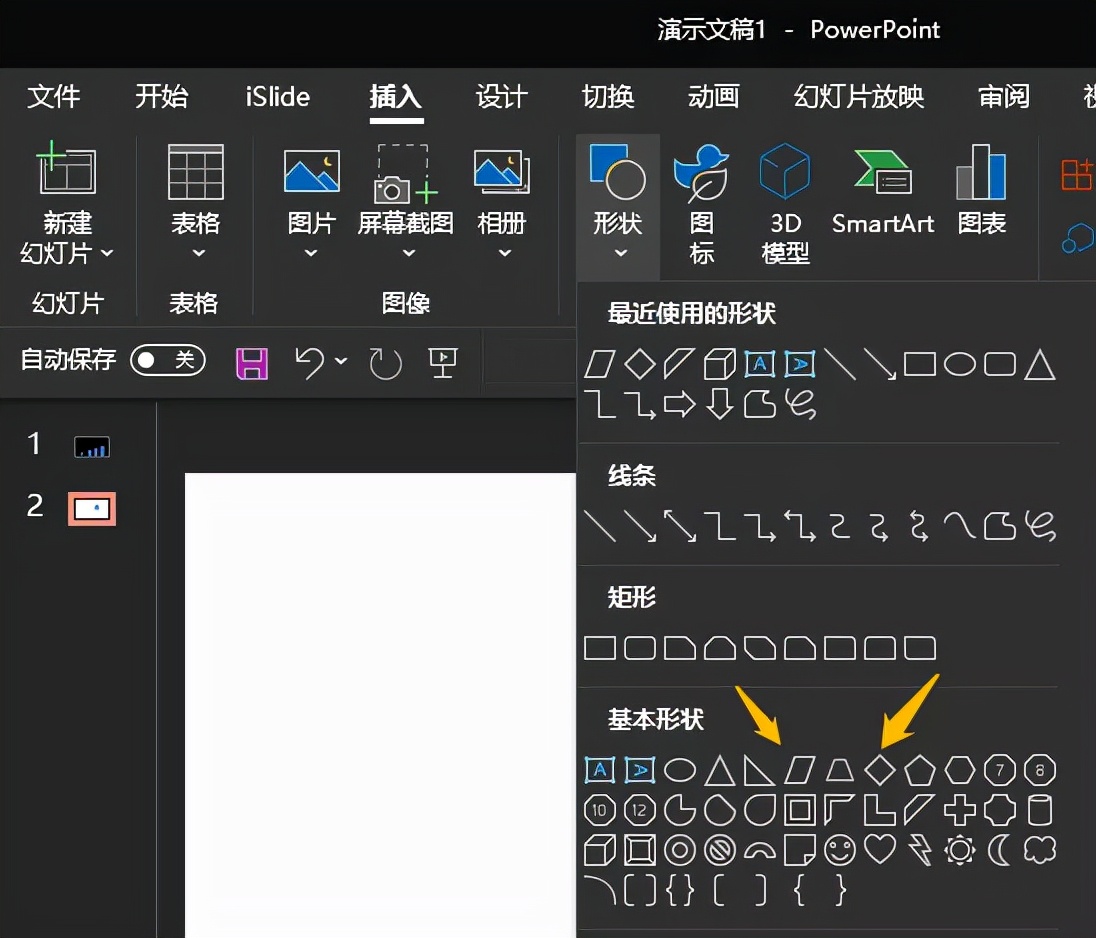Choose the oval in 基本形状
The height and width of the screenshot is (938, 1096).
(679, 770)
